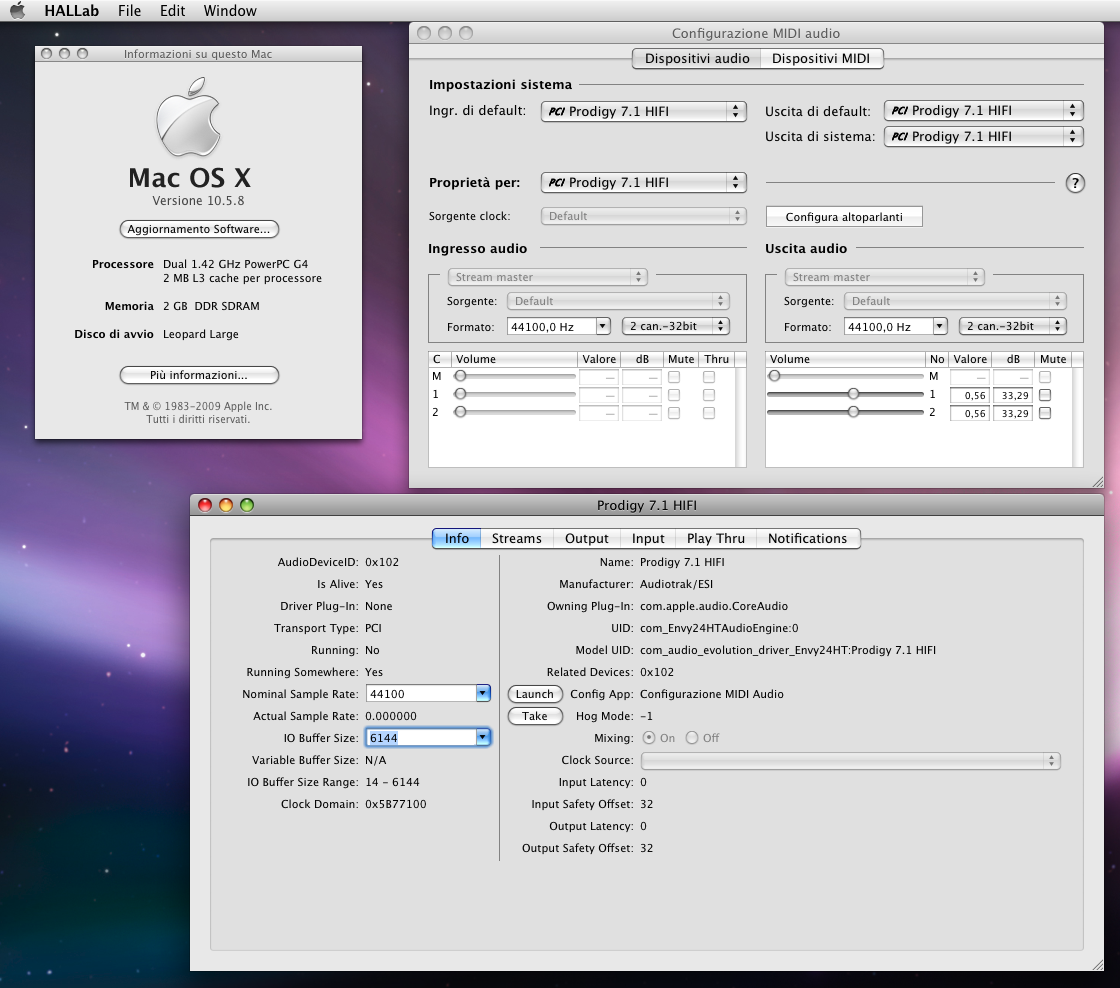Select the Mixing Off radio button

[x=691, y=738]
